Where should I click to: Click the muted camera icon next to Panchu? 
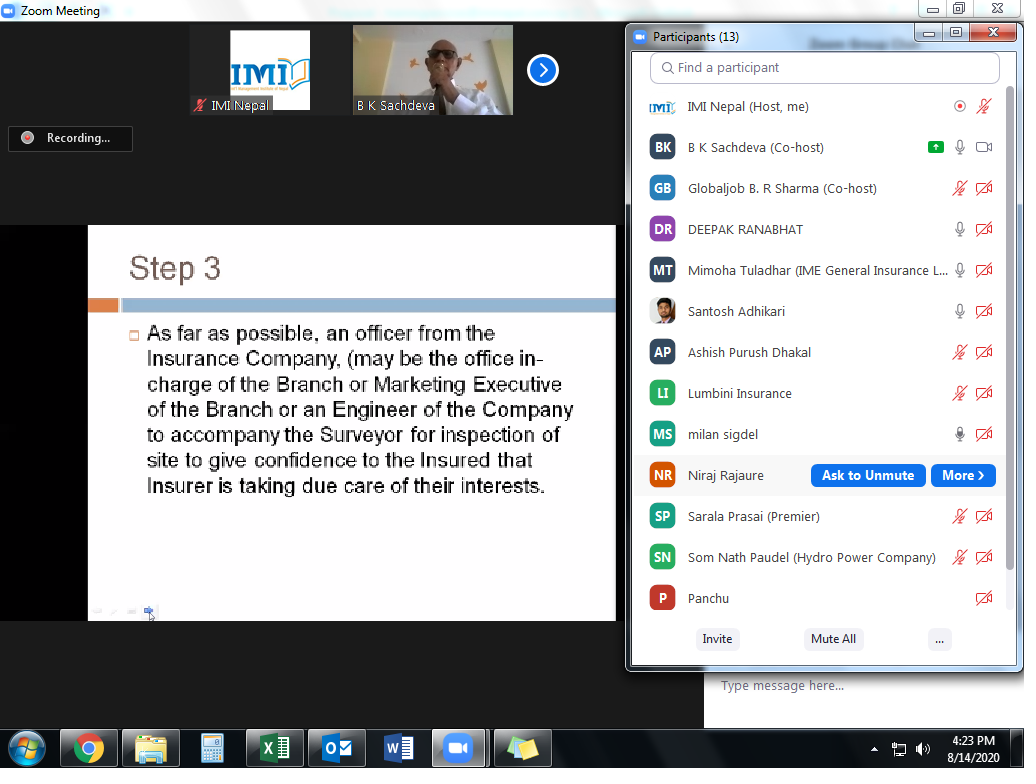click(x=984, y=597)
